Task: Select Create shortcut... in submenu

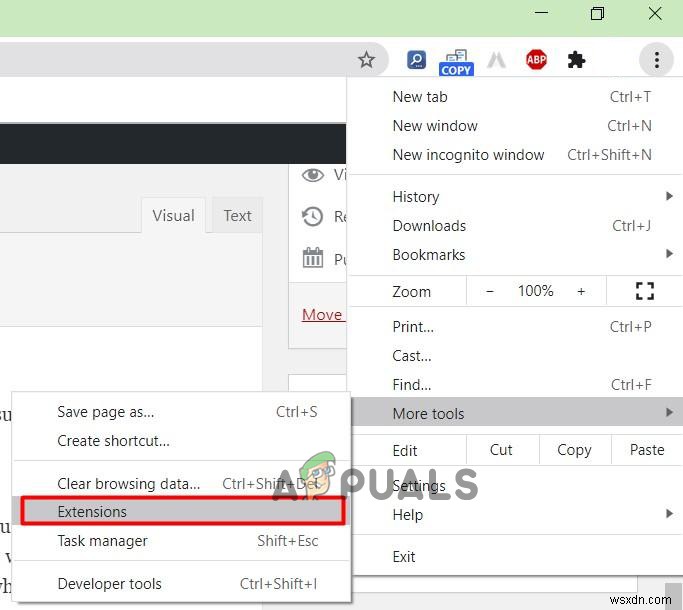Action: 182,441
